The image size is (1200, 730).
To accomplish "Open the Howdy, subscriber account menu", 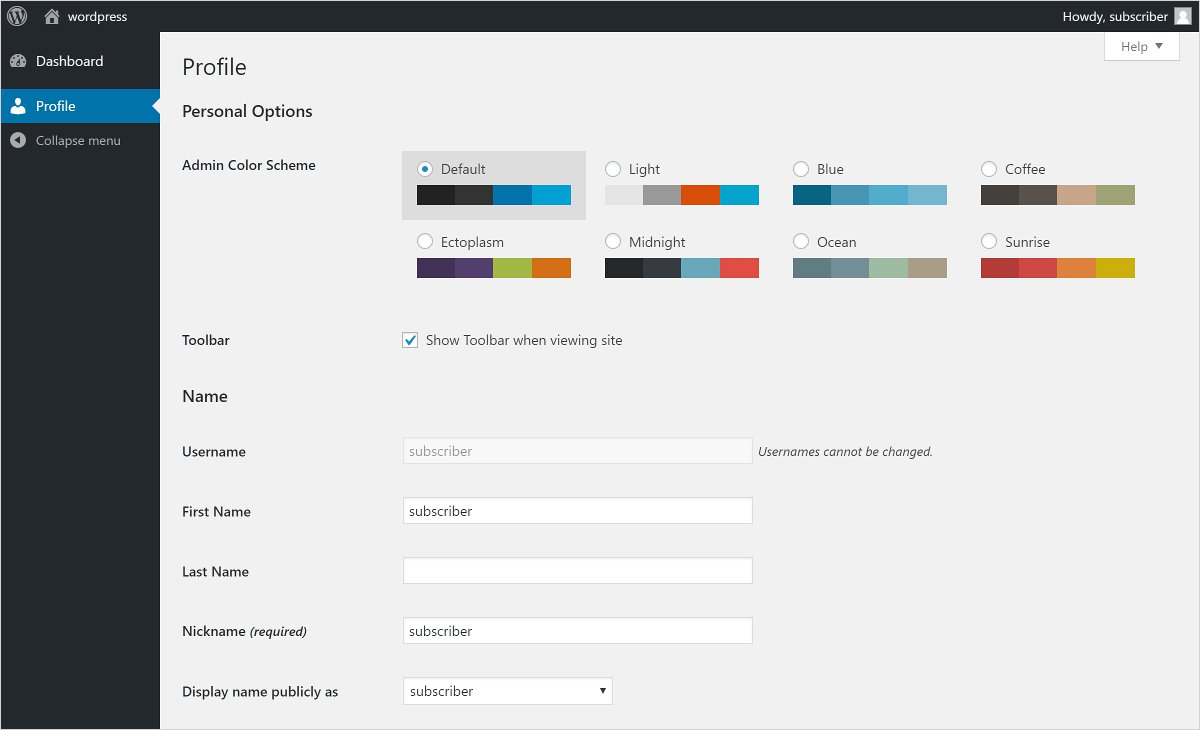I will [1114, 16].
